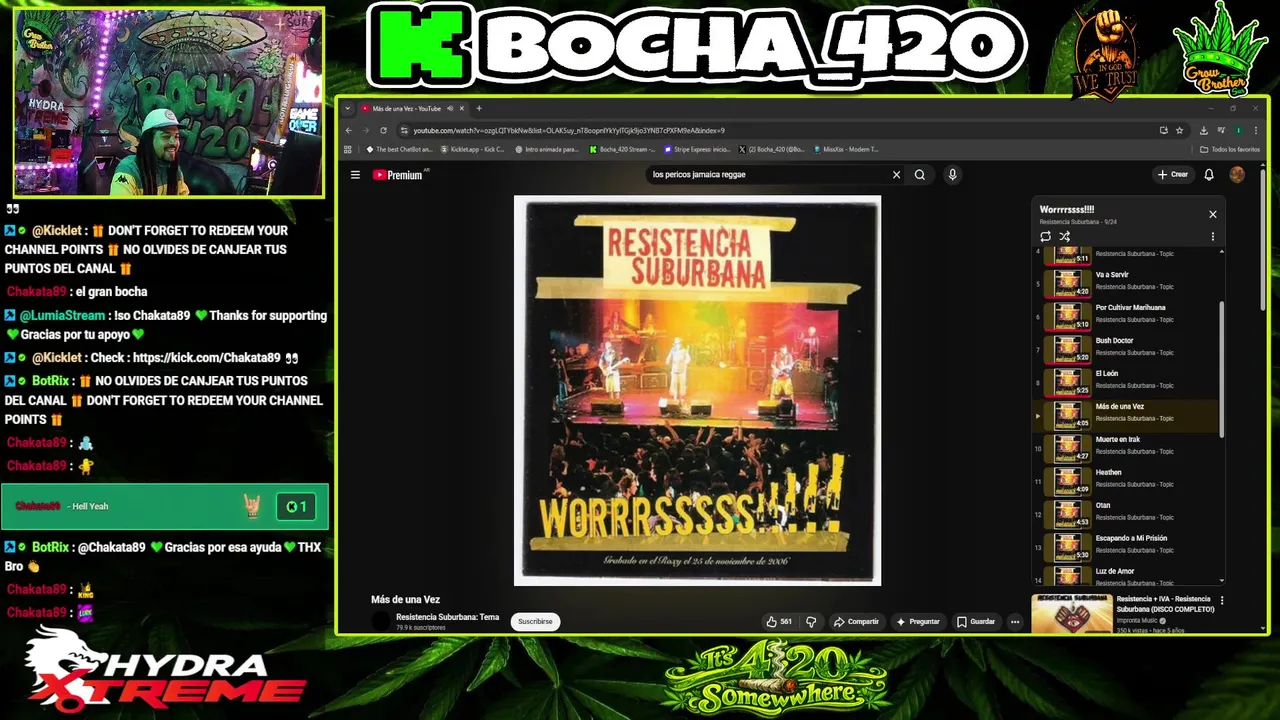Open YouTube notifications bell
Viewport: 1280px width, 720px height.
pyautogui.click(x=1209, y=175)
